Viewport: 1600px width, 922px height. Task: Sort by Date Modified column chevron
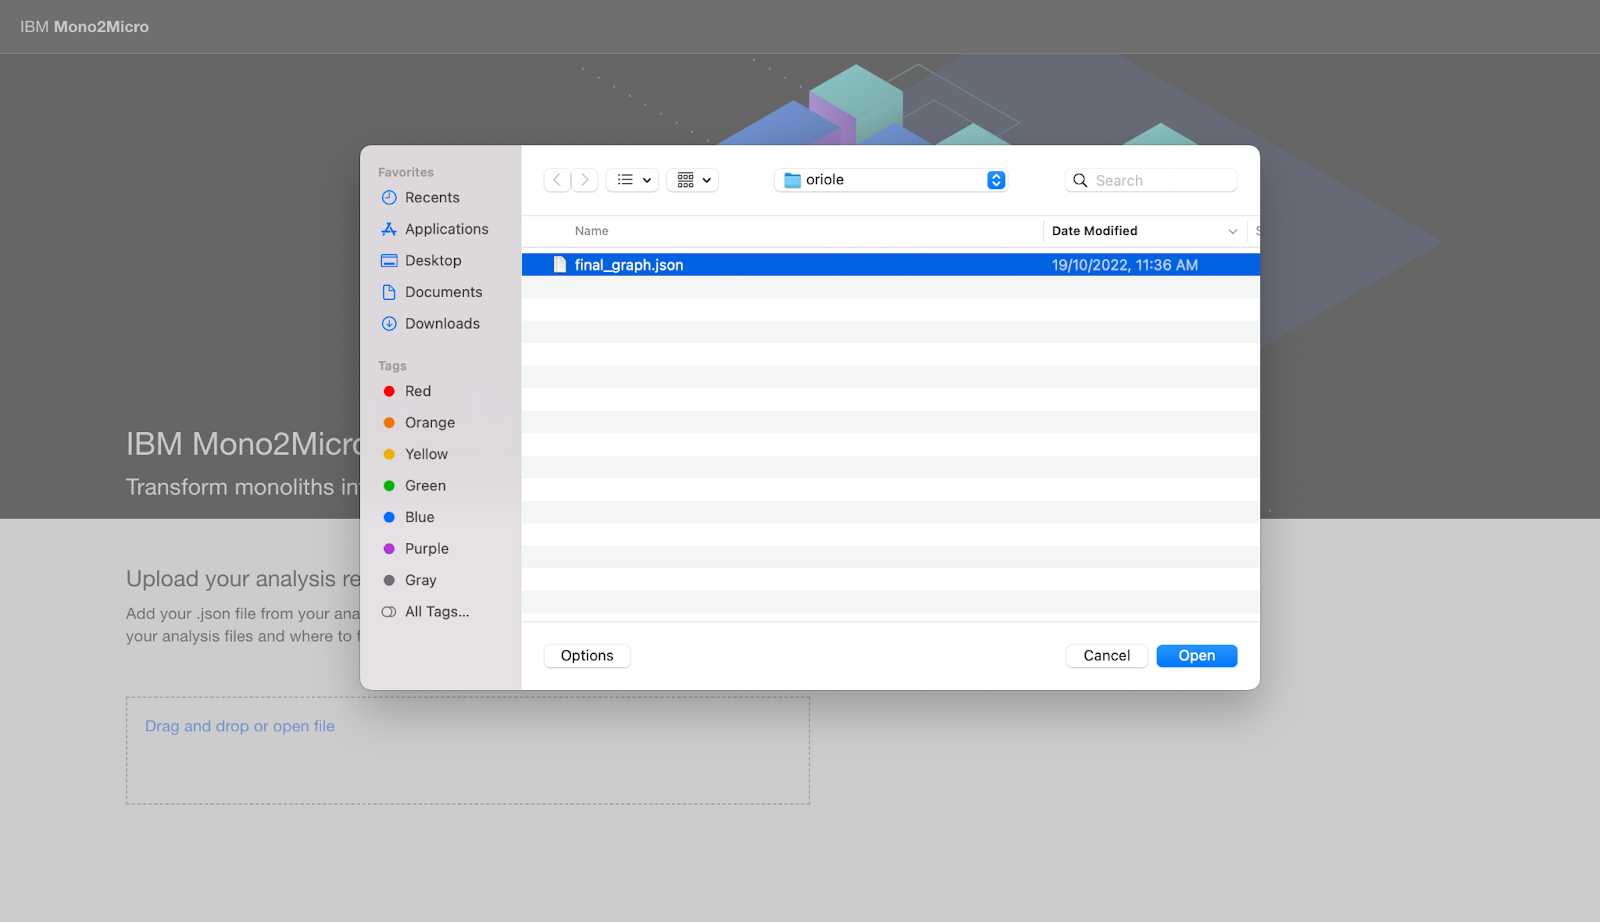pos(1232,231)
